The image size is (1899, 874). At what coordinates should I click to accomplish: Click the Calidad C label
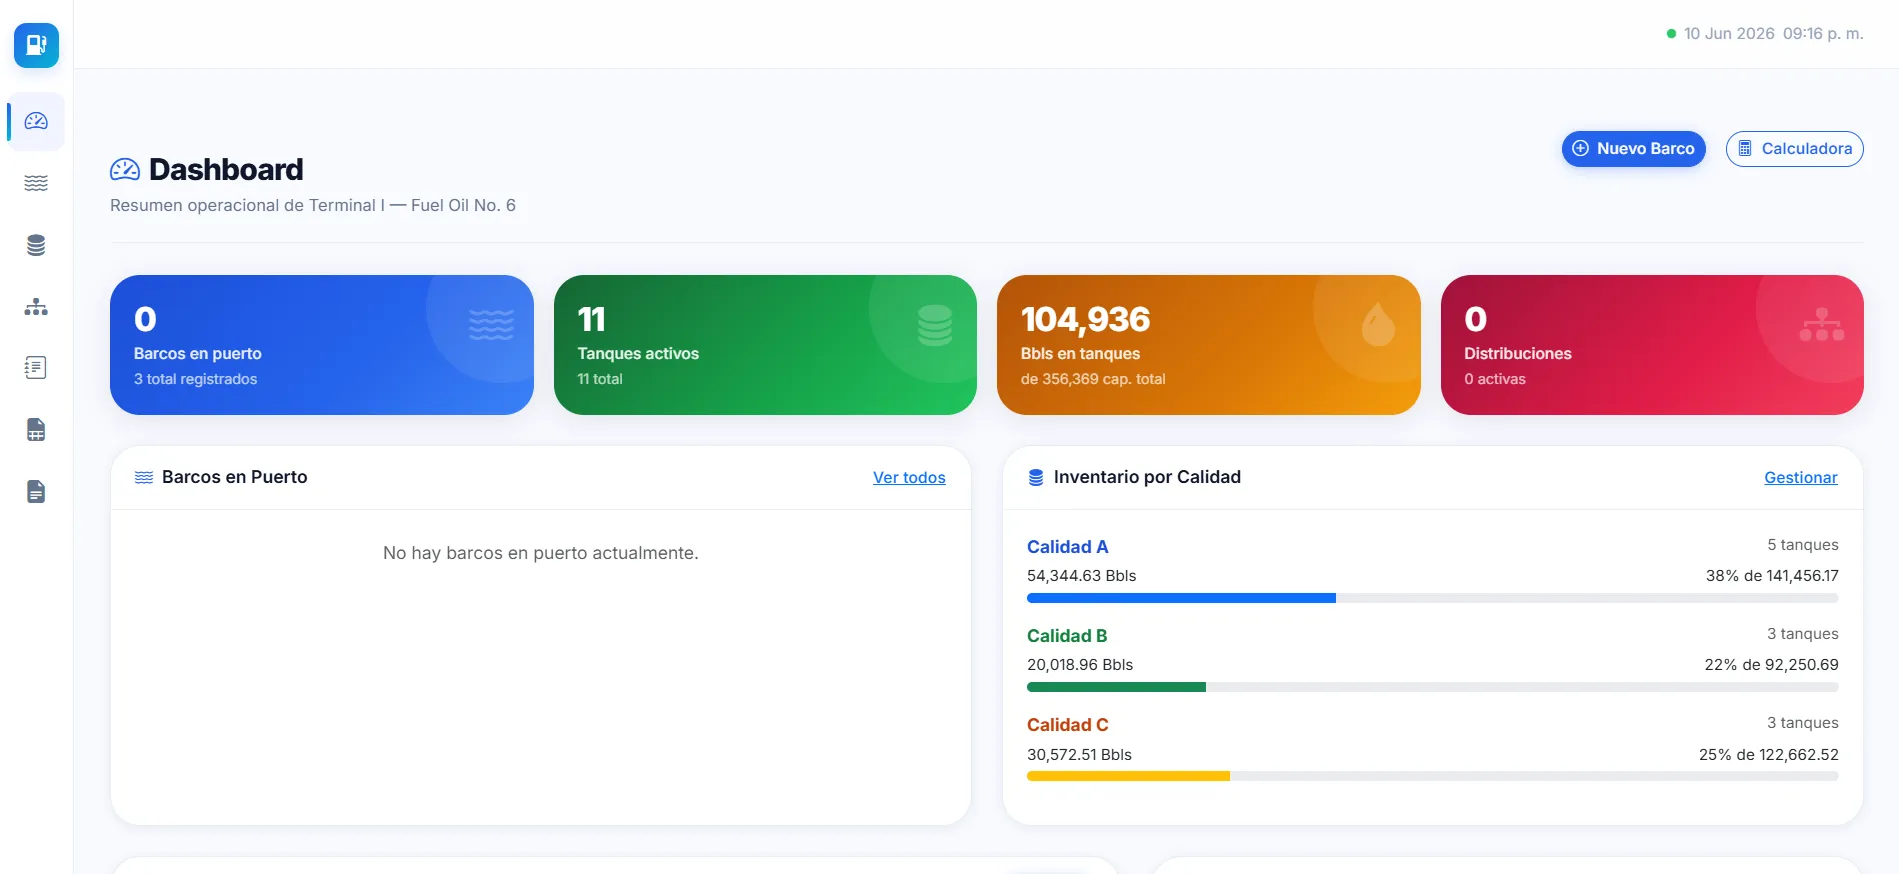(x=1067, y=725)
